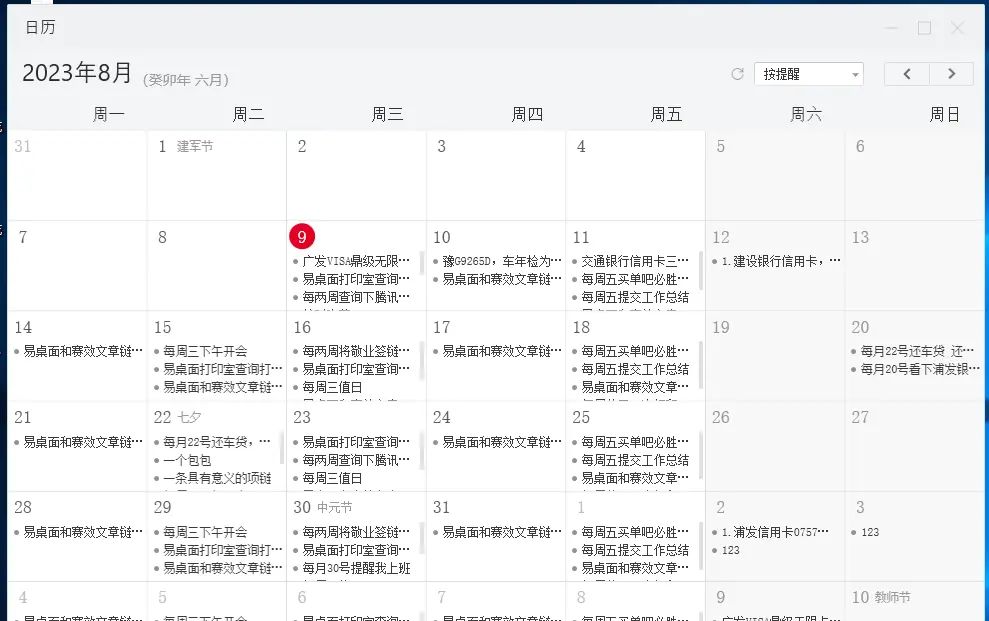Click the refresh icon to sync the calendar
This screenshot has width=989, height=621.
(x=737, y=73)
